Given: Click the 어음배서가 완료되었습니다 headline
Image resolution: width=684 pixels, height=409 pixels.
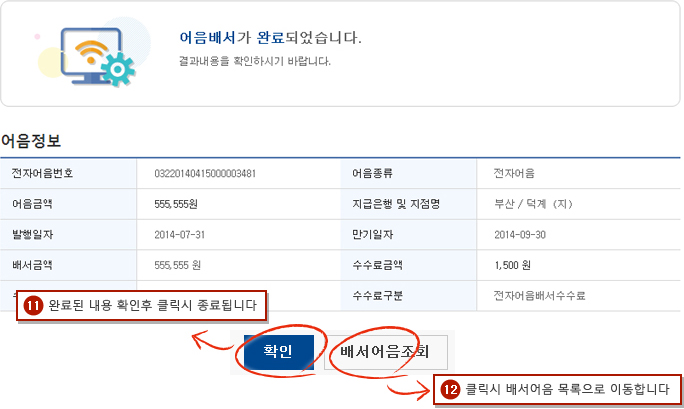Looking at the screenshot, I should pyautogui.click(x=270, y=38).
